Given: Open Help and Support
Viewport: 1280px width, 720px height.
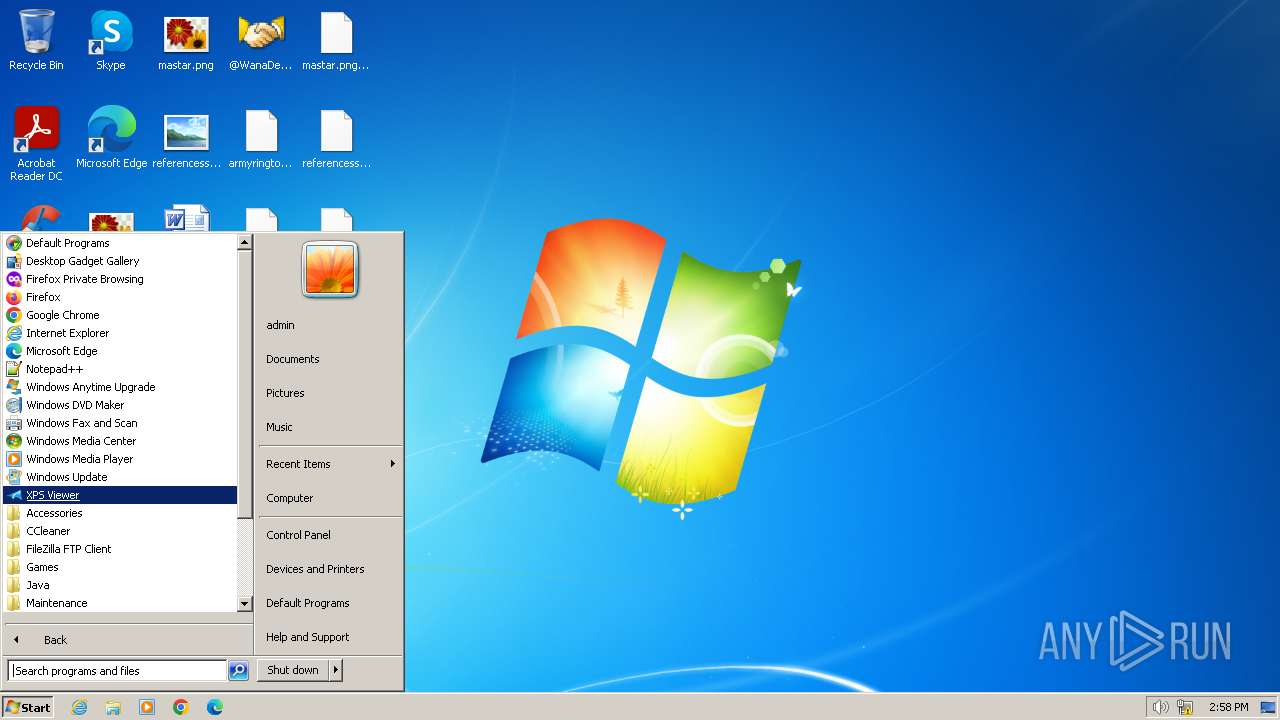Looking at the screenshot, I should click(330, 637).
